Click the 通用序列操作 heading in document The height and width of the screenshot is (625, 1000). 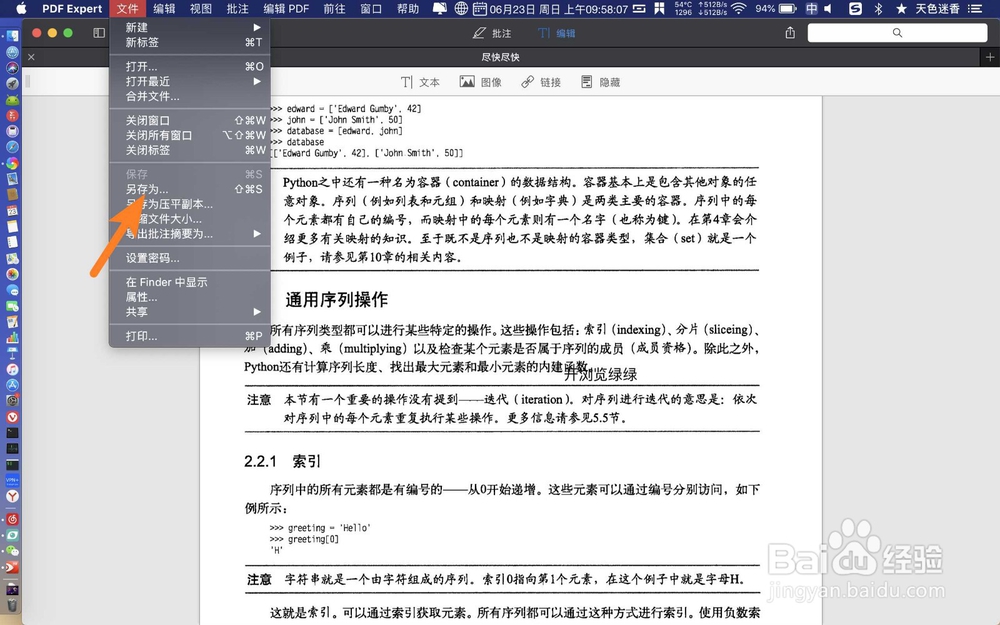pyautogui.click(x=337, y=300)
